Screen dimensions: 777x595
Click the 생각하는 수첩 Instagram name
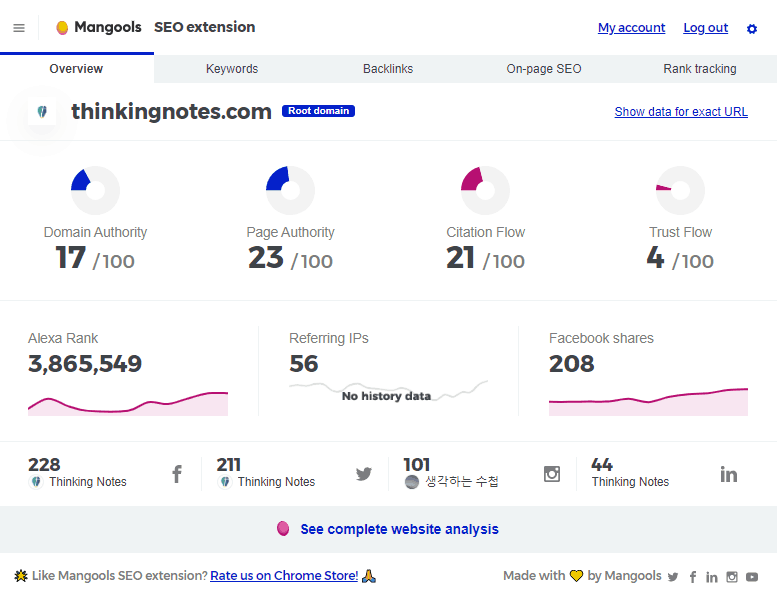point(462,482)
